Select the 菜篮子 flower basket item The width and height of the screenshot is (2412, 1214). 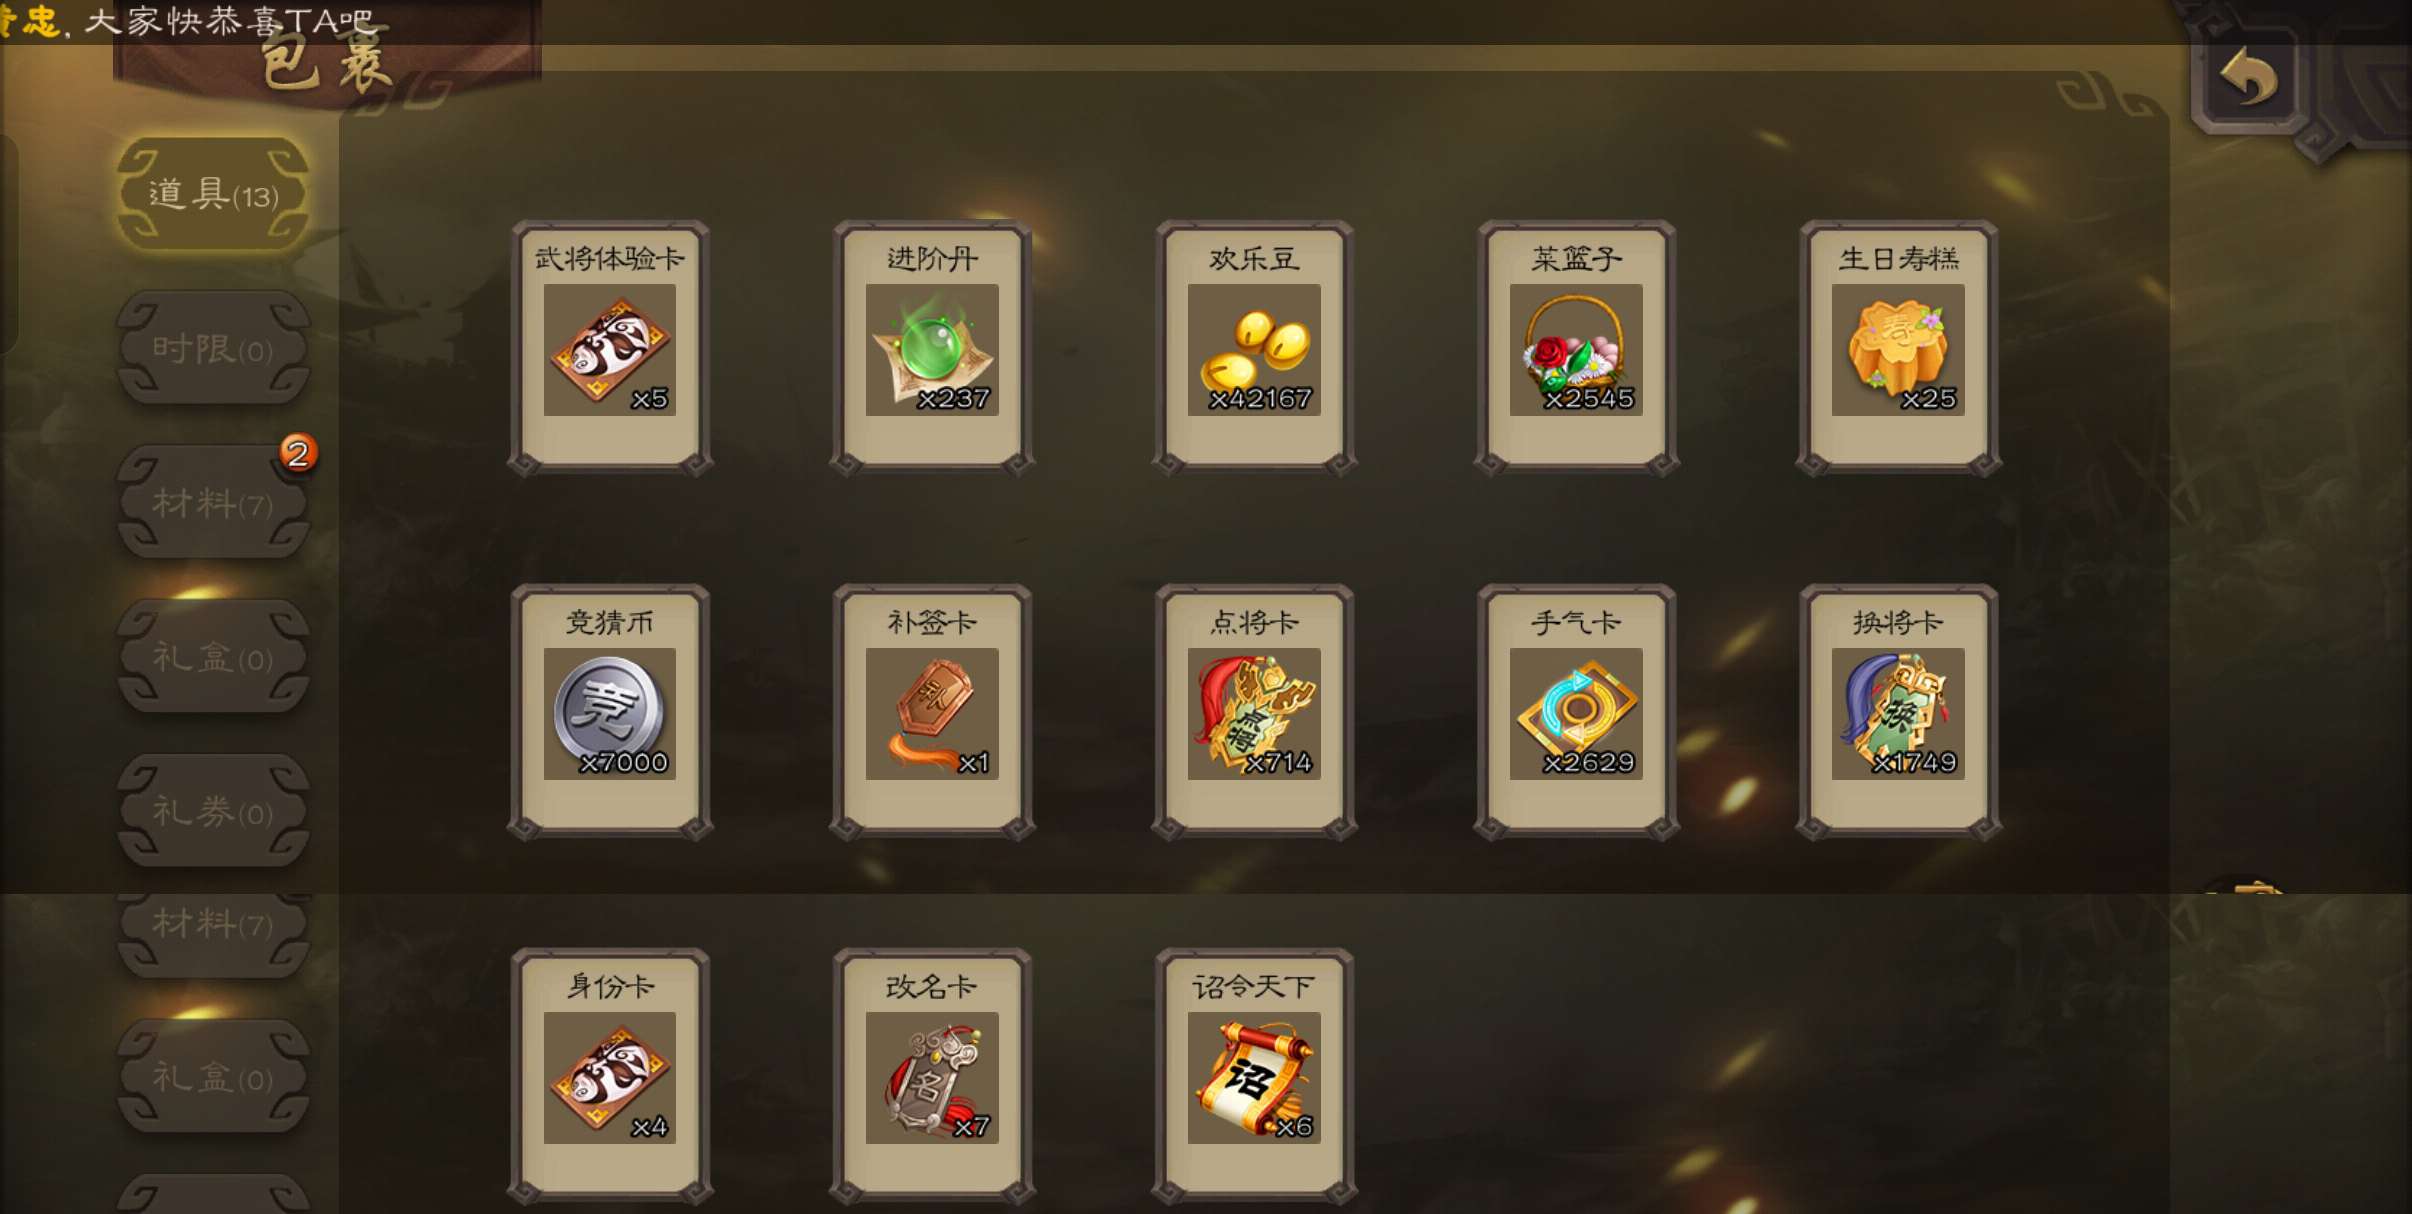tap(1576, 348)
